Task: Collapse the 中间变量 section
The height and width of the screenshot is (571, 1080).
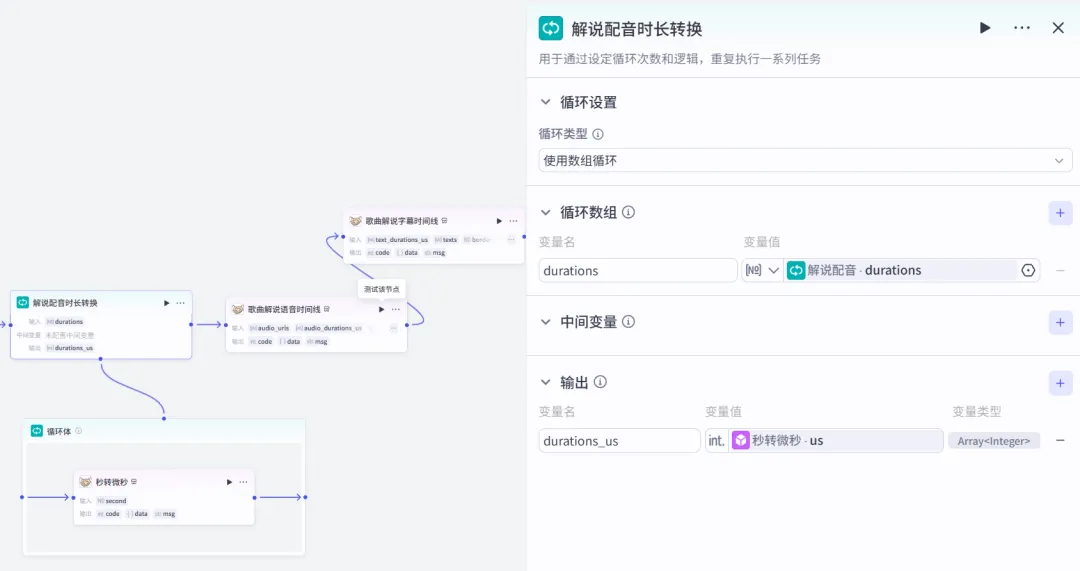Action: click(546, 322)
